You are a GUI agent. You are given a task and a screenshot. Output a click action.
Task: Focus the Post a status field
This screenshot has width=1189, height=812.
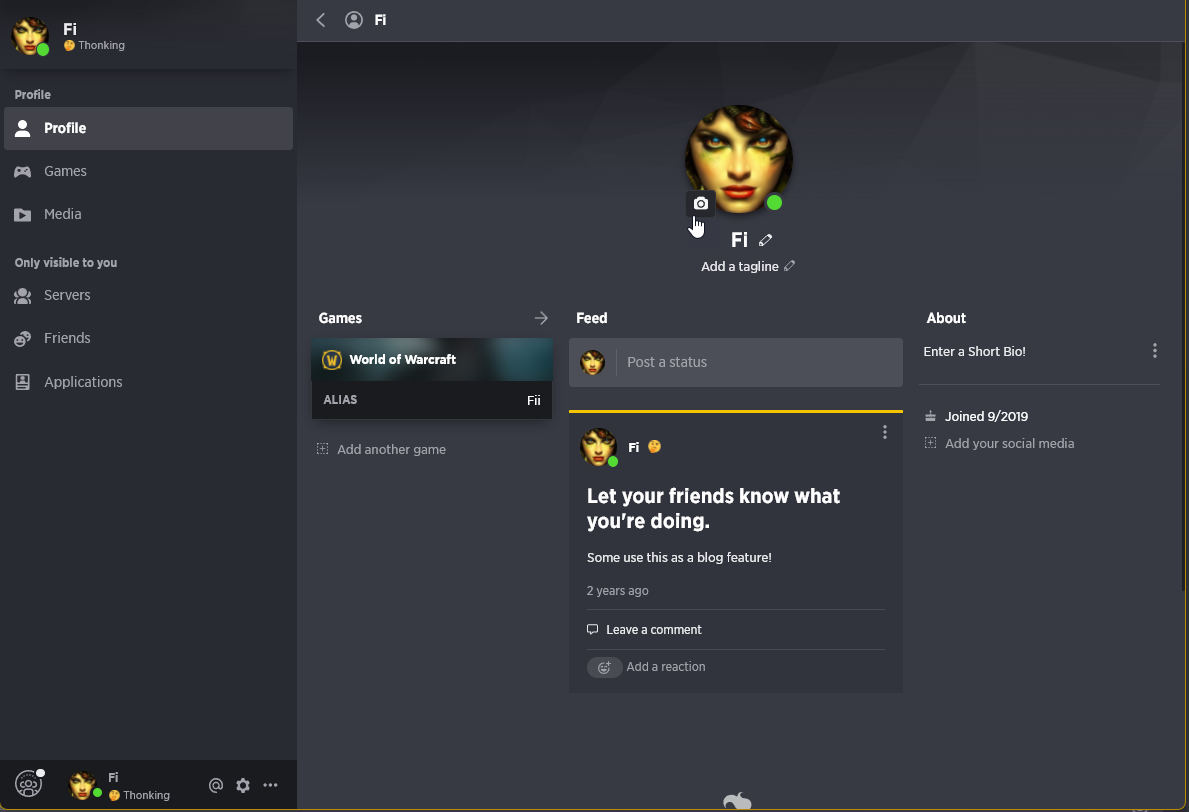[736, 362]
